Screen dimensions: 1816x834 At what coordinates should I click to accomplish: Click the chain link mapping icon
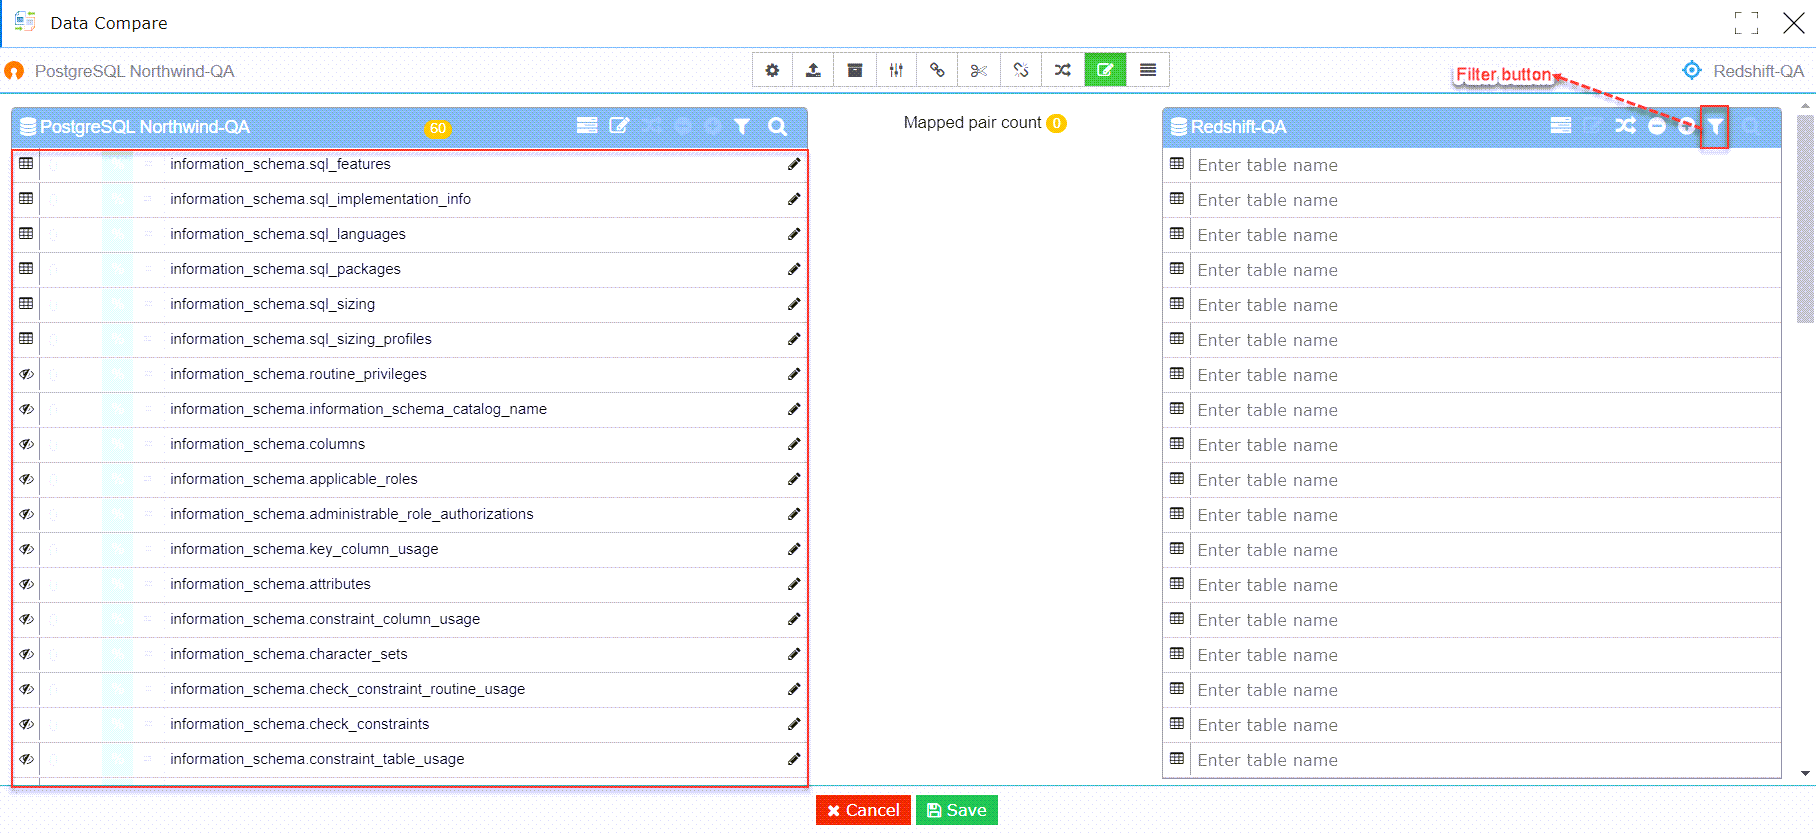point(937,70)
